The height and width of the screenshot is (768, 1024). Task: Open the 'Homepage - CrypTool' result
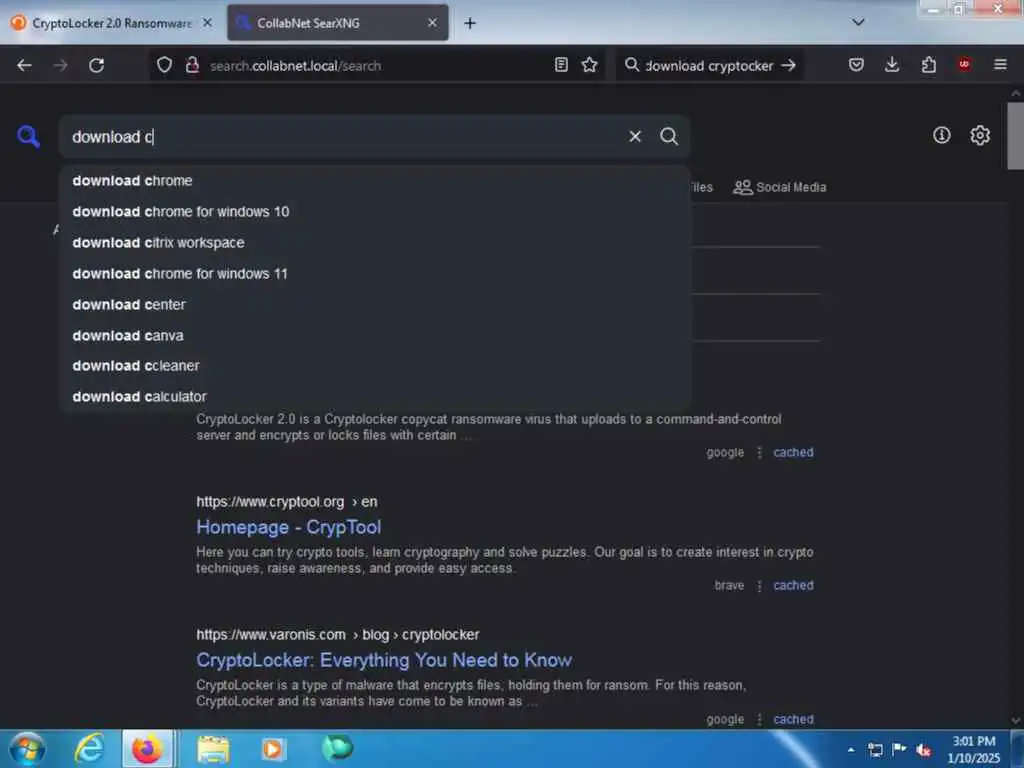289,527
